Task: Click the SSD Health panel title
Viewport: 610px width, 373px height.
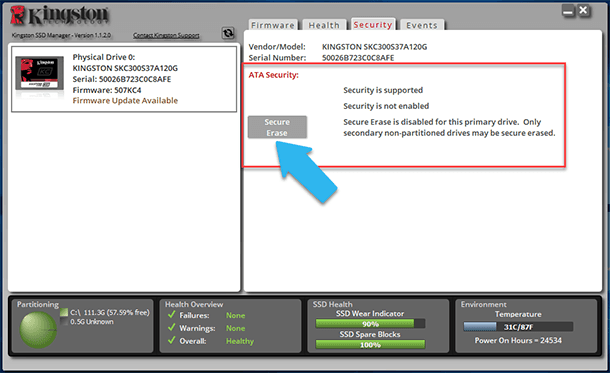Action: click(x=333, y=304)
